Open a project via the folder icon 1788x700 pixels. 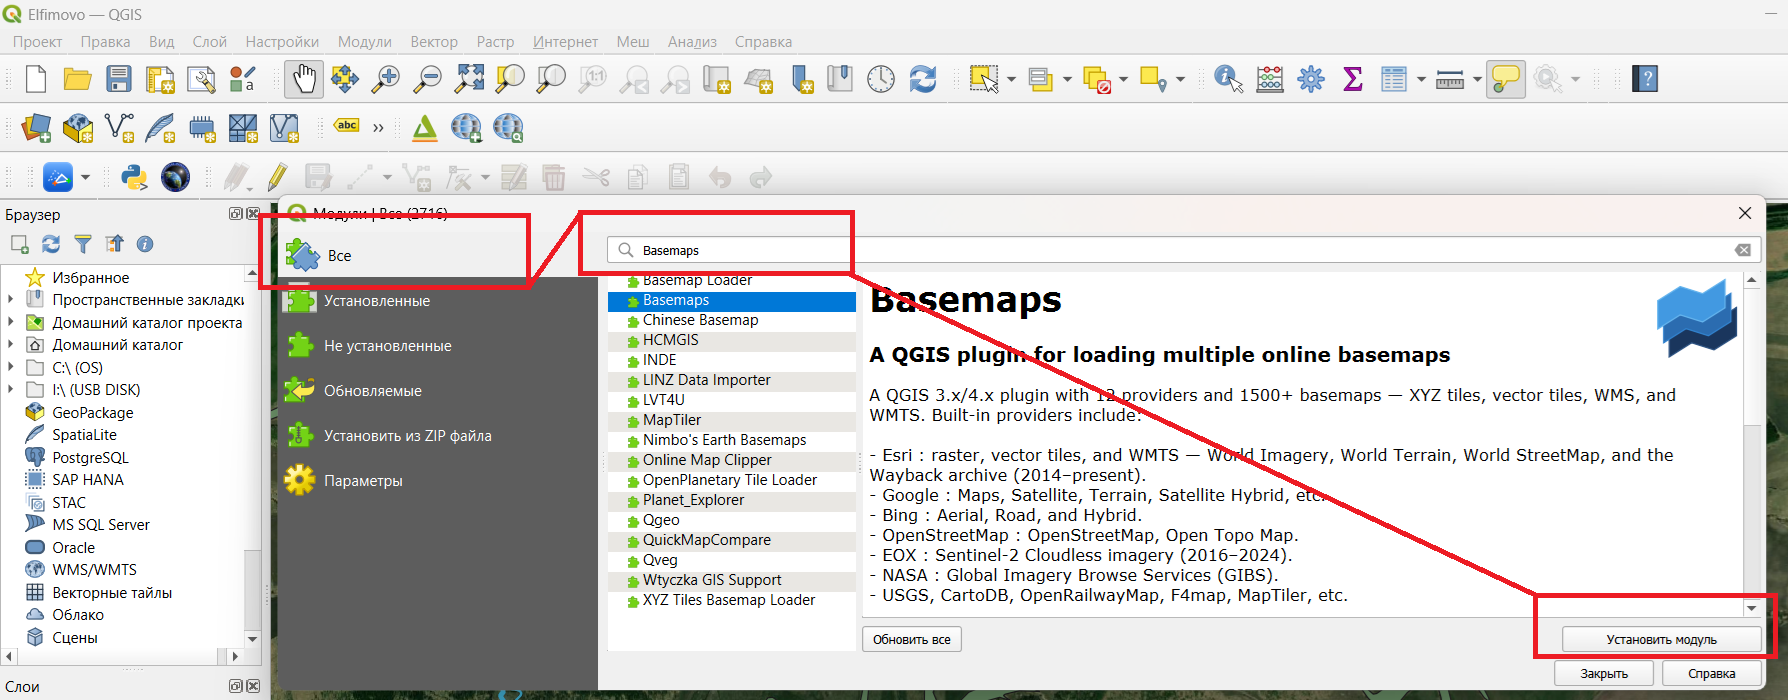[77, 79]
